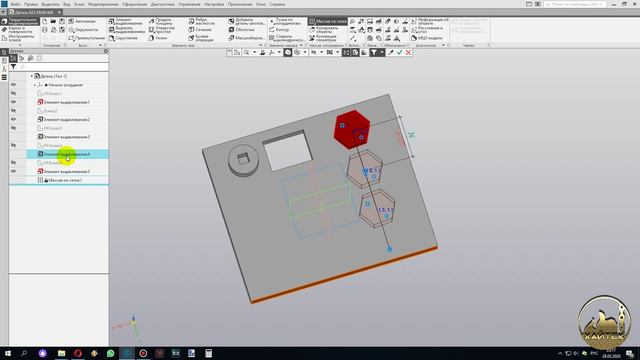Expand the Начало координат tree node

point(35,85)
